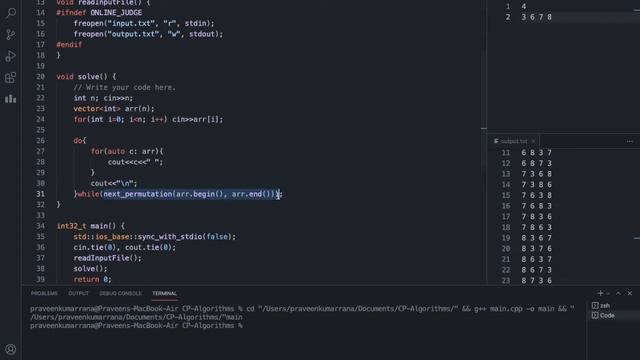Viewport: 640px width, 360px height.
Task: Click the 'solve();' call in main
Action: [x=90, y=269]
